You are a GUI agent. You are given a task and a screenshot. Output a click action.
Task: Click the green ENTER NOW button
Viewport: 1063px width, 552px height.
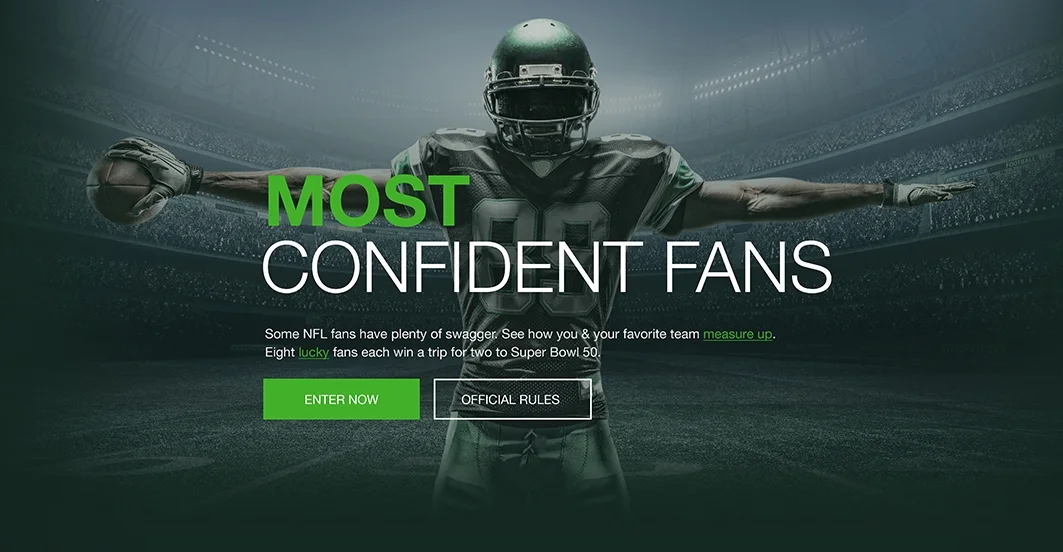[x=341, y=399]
